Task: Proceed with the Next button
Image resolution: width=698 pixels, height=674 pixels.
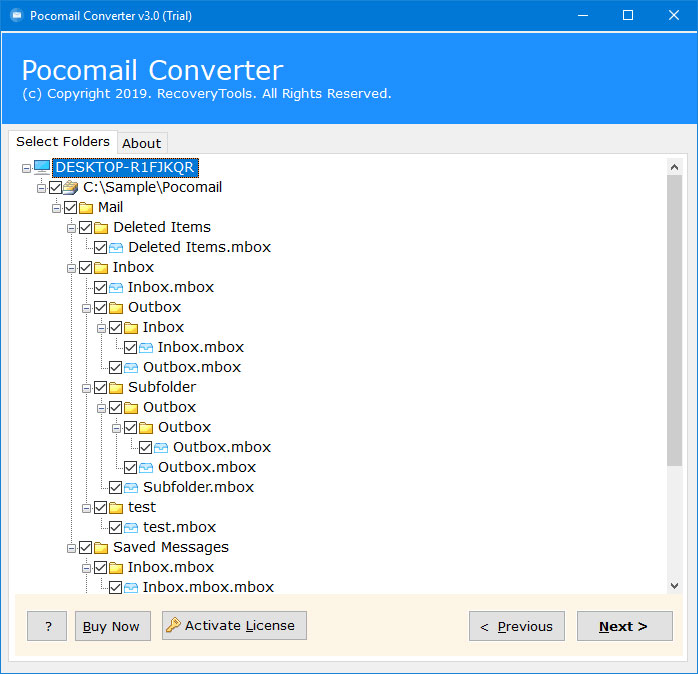Action: 625,626
